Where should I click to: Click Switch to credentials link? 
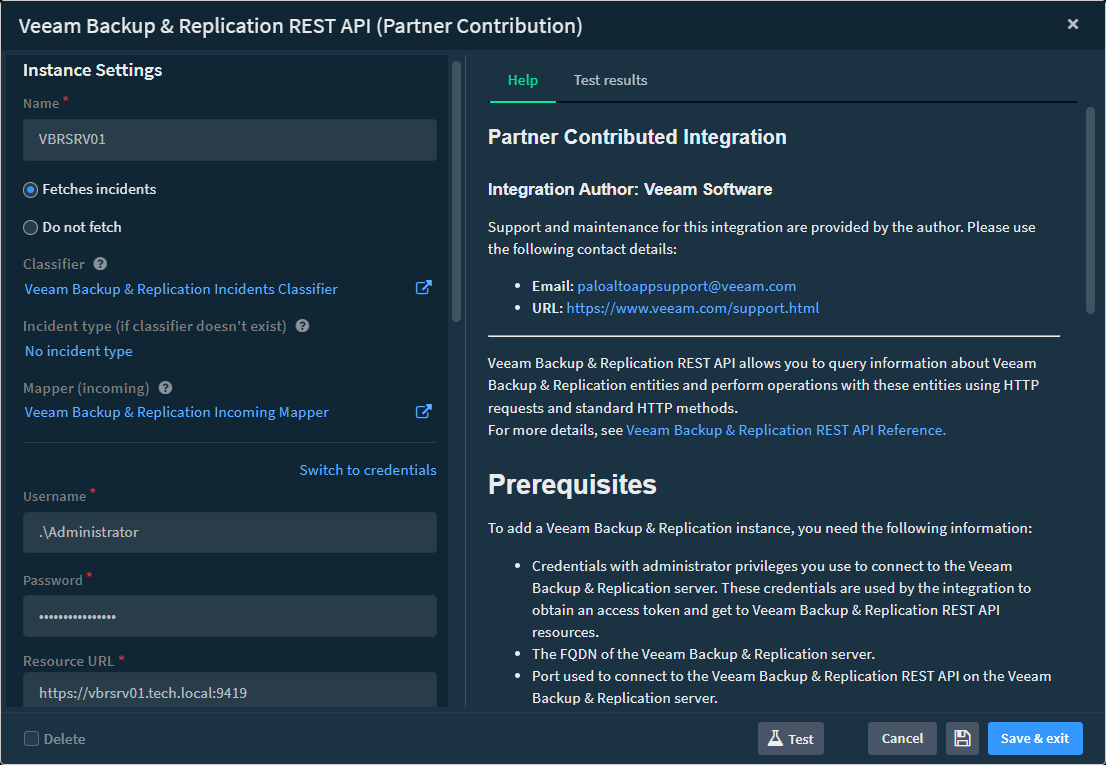(x=367, y=470)
